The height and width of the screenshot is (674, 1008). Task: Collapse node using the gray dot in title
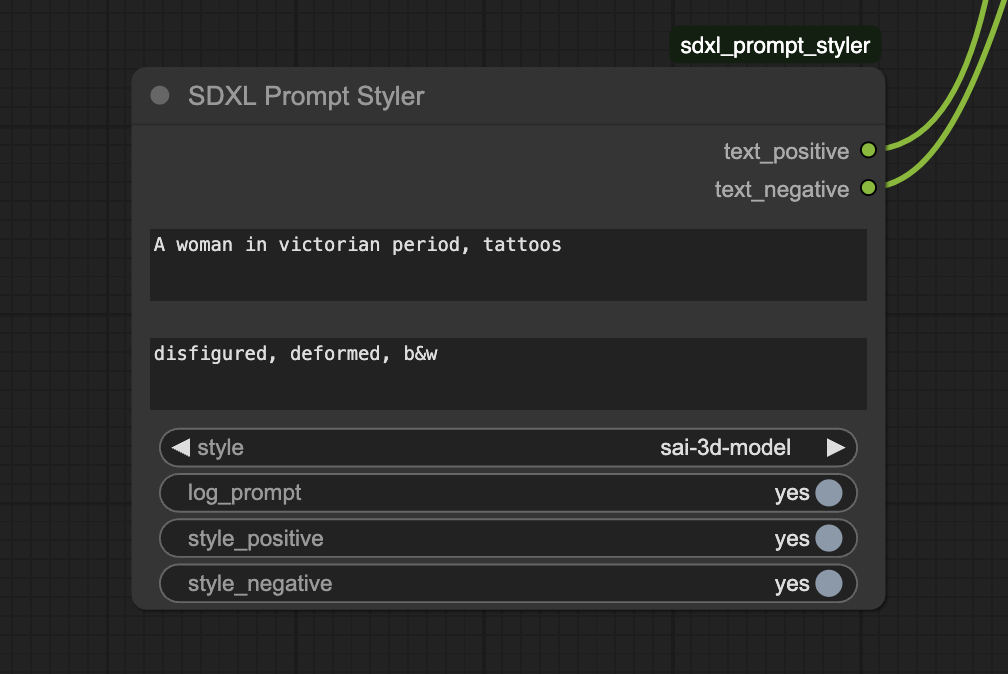coord(159,96)
